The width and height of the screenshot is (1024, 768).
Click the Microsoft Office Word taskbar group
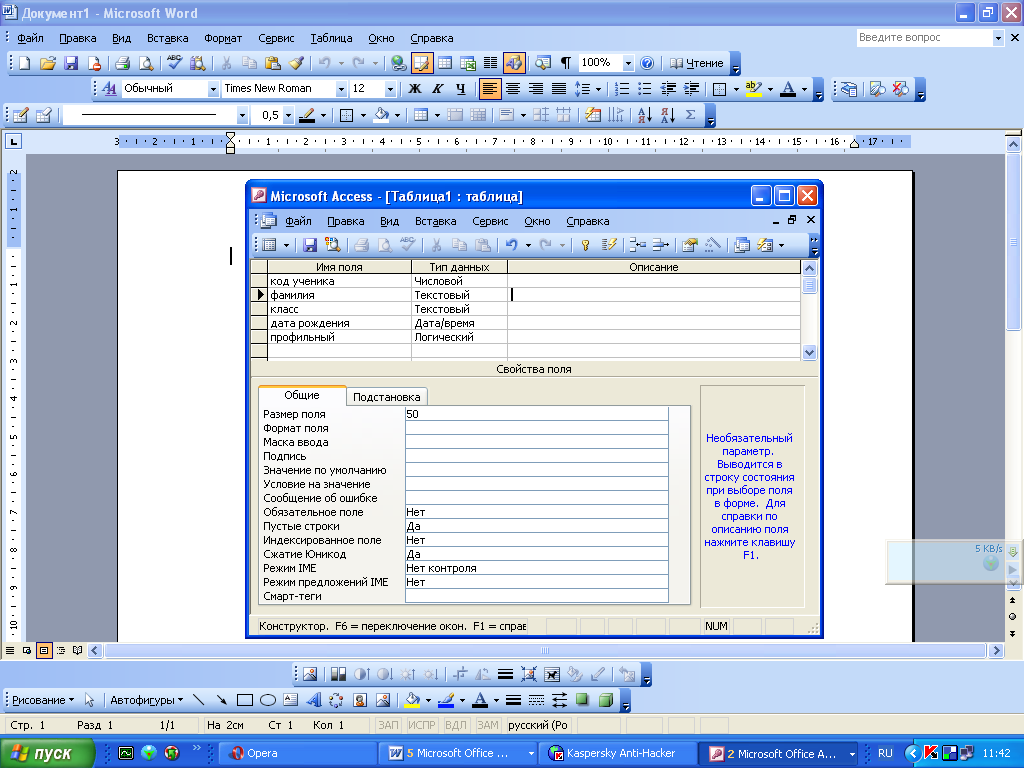tap(457, 753)
